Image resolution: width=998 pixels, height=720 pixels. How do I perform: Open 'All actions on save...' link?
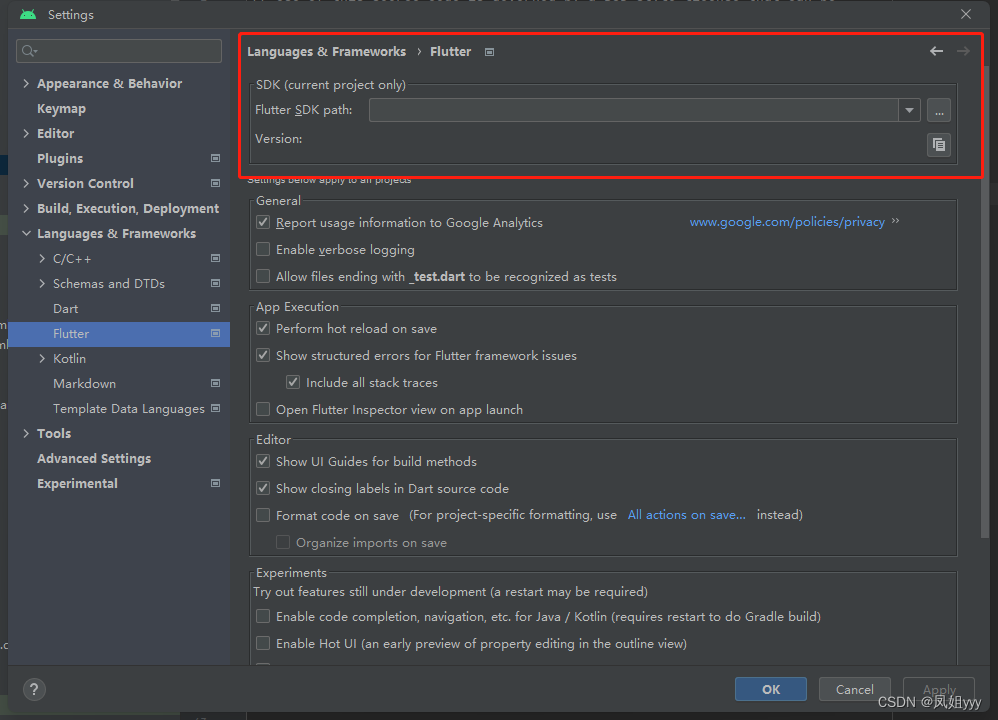coord(687,514)
